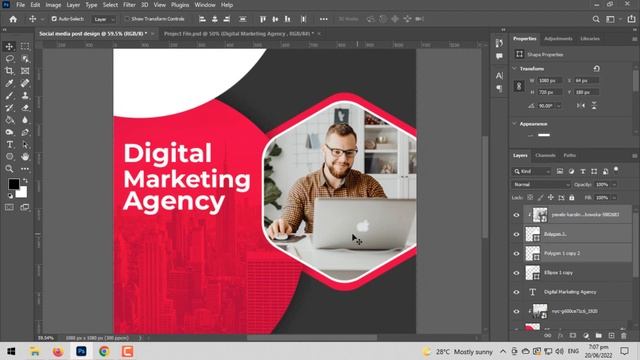
Task: Open Chrome from the Windows taskbar
Action: [104, 351]
